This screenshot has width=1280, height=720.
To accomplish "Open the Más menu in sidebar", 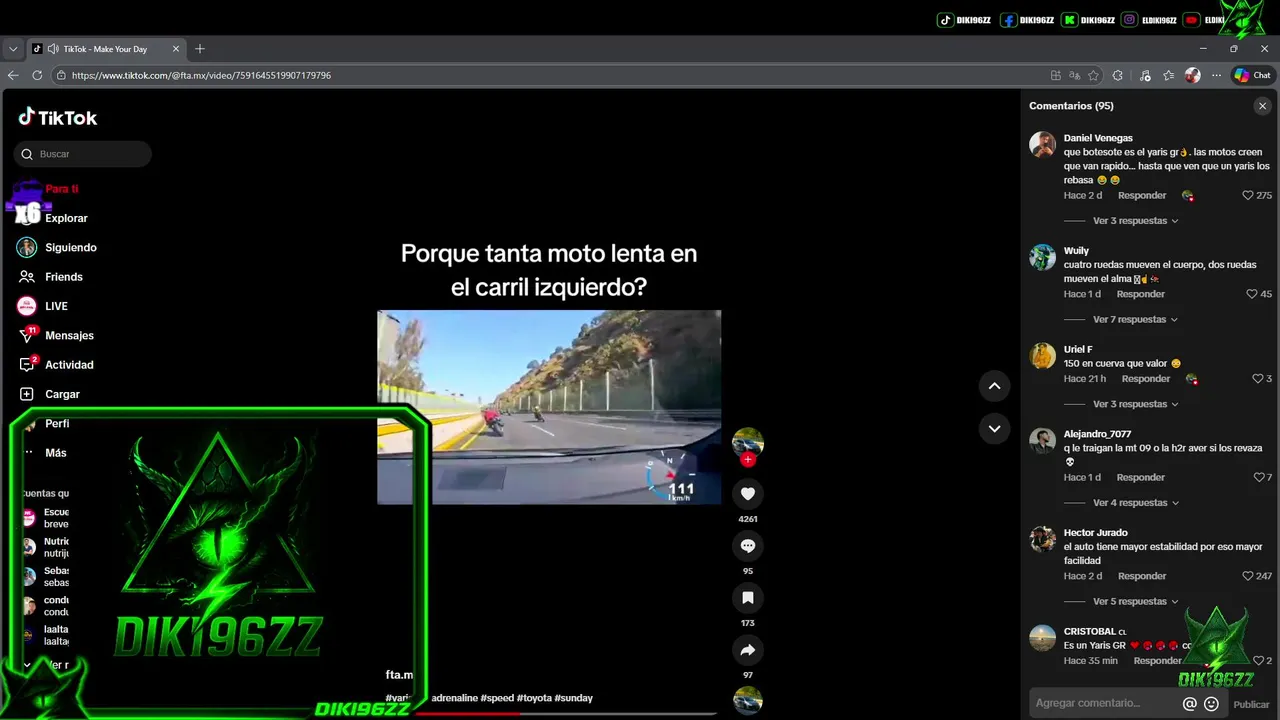I will [55, 453].
